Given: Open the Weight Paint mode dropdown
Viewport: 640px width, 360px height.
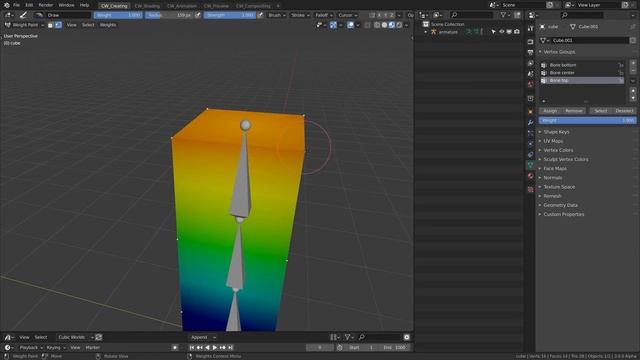Looking at the screenshot, I should tap(24, 25).
